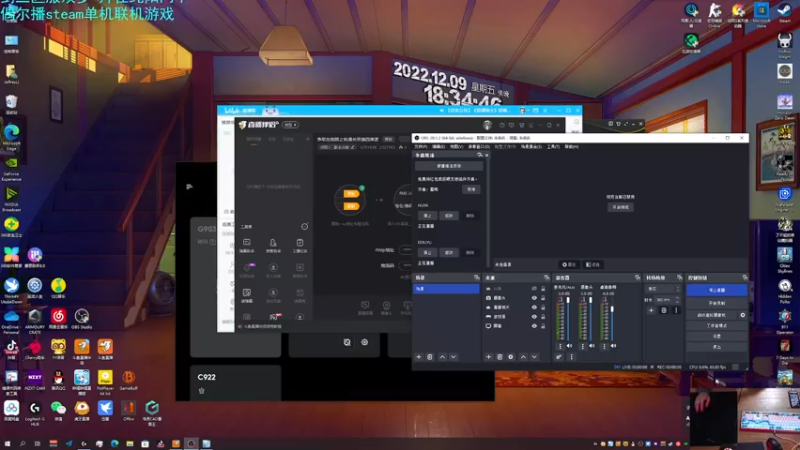Toggle visibility of the game capture source
This screenshot has width=800, height=450.
pos(534,316)
